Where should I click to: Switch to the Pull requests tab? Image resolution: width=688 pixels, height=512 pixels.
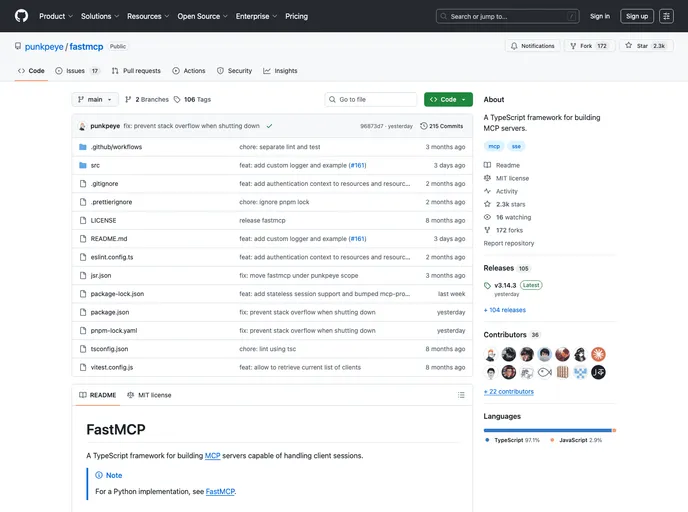[136, 71]
